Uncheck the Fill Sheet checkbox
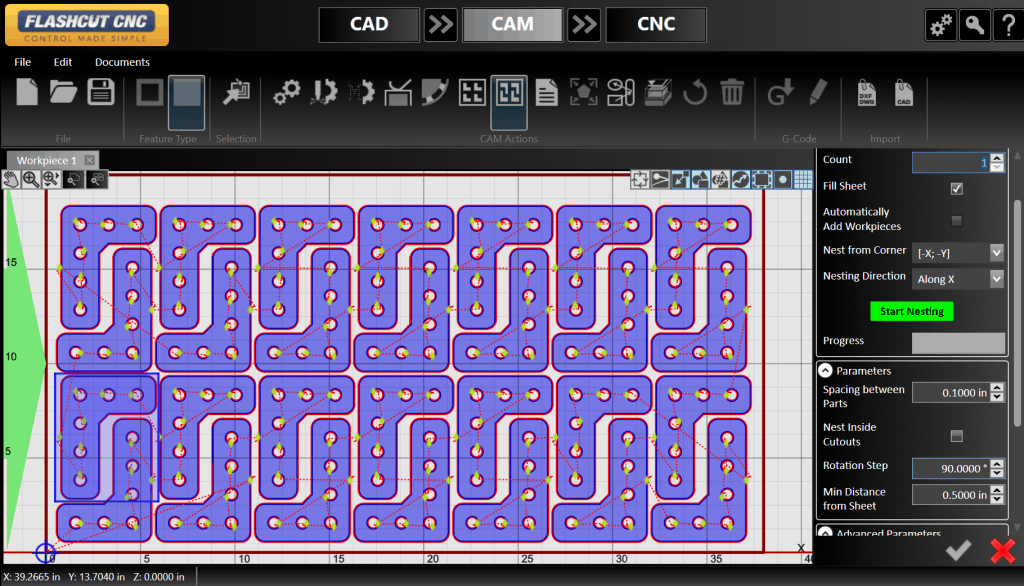 click(957, 187)
